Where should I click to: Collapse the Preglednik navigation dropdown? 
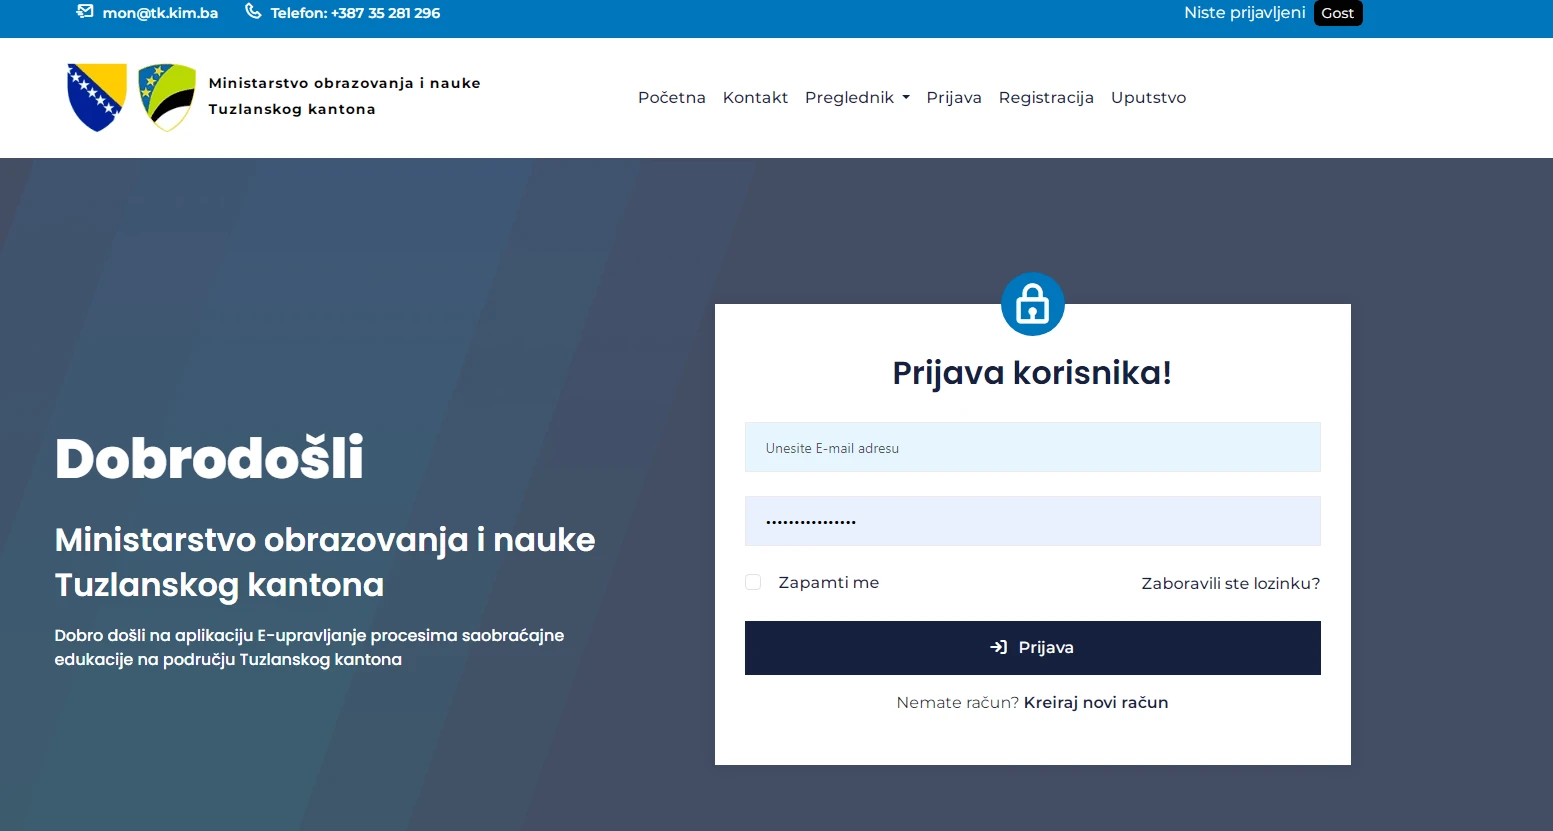click(x=856, y=97)
